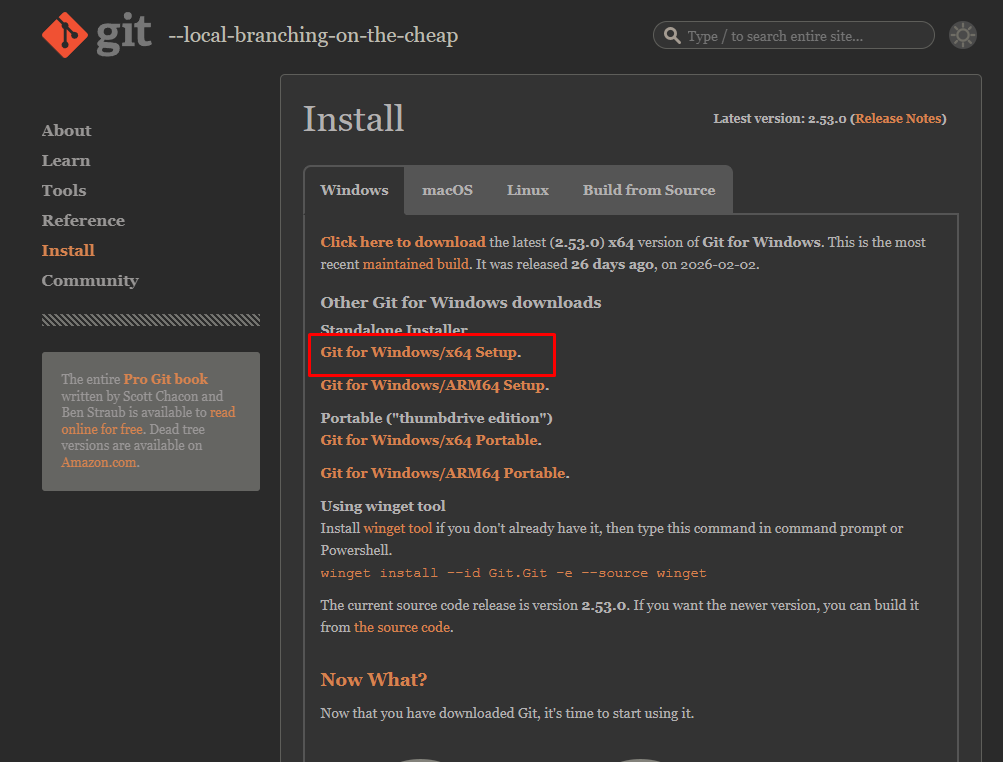Screen dimensions: 1003x762
Task: Click the orange Git logo icon
Action: (x=65, y=35)
